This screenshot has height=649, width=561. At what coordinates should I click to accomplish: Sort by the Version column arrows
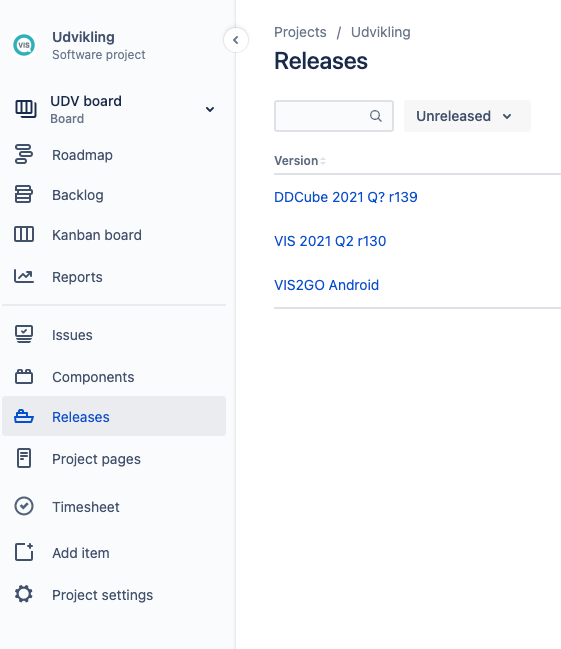[x=323, y=161]
